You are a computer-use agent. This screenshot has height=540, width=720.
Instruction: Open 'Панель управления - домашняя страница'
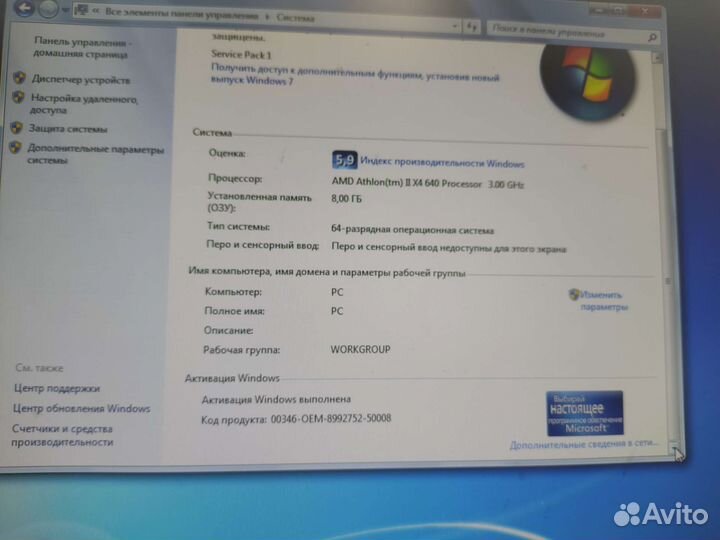pyautogui.click(x=81, y=48)
